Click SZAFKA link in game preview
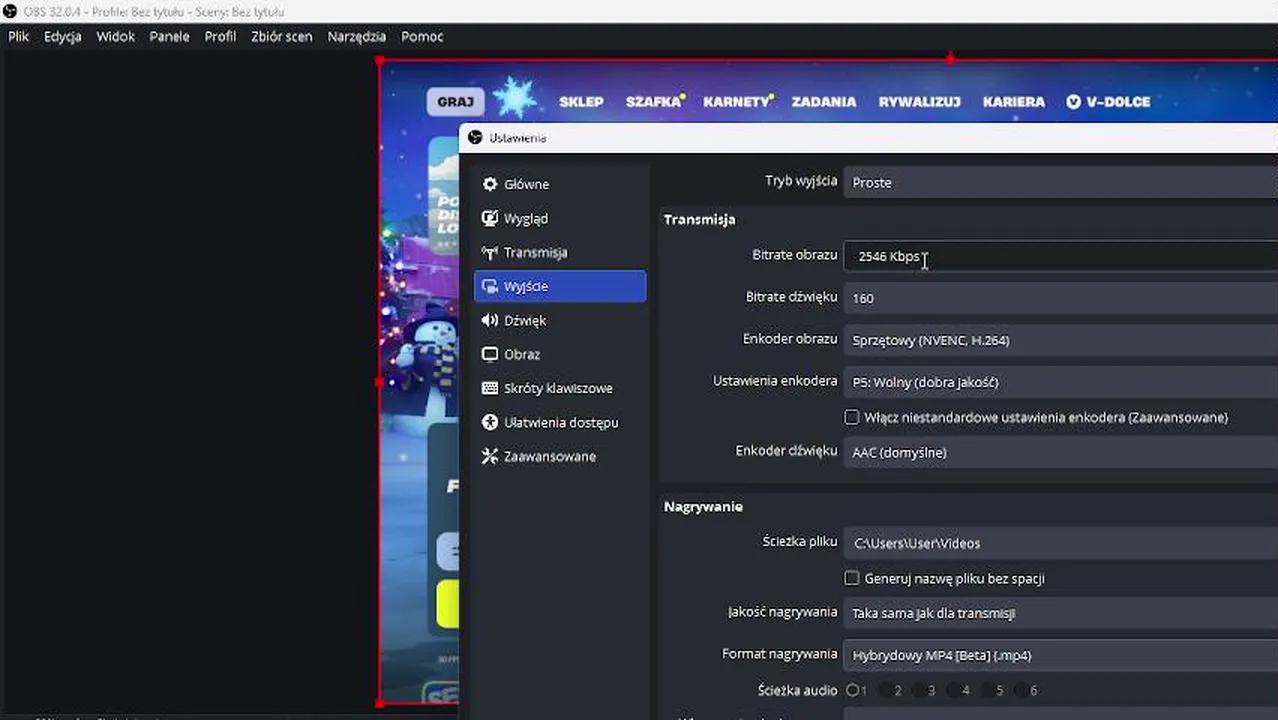Viewport: 1278px width, 720px height. tap(653, 101)
